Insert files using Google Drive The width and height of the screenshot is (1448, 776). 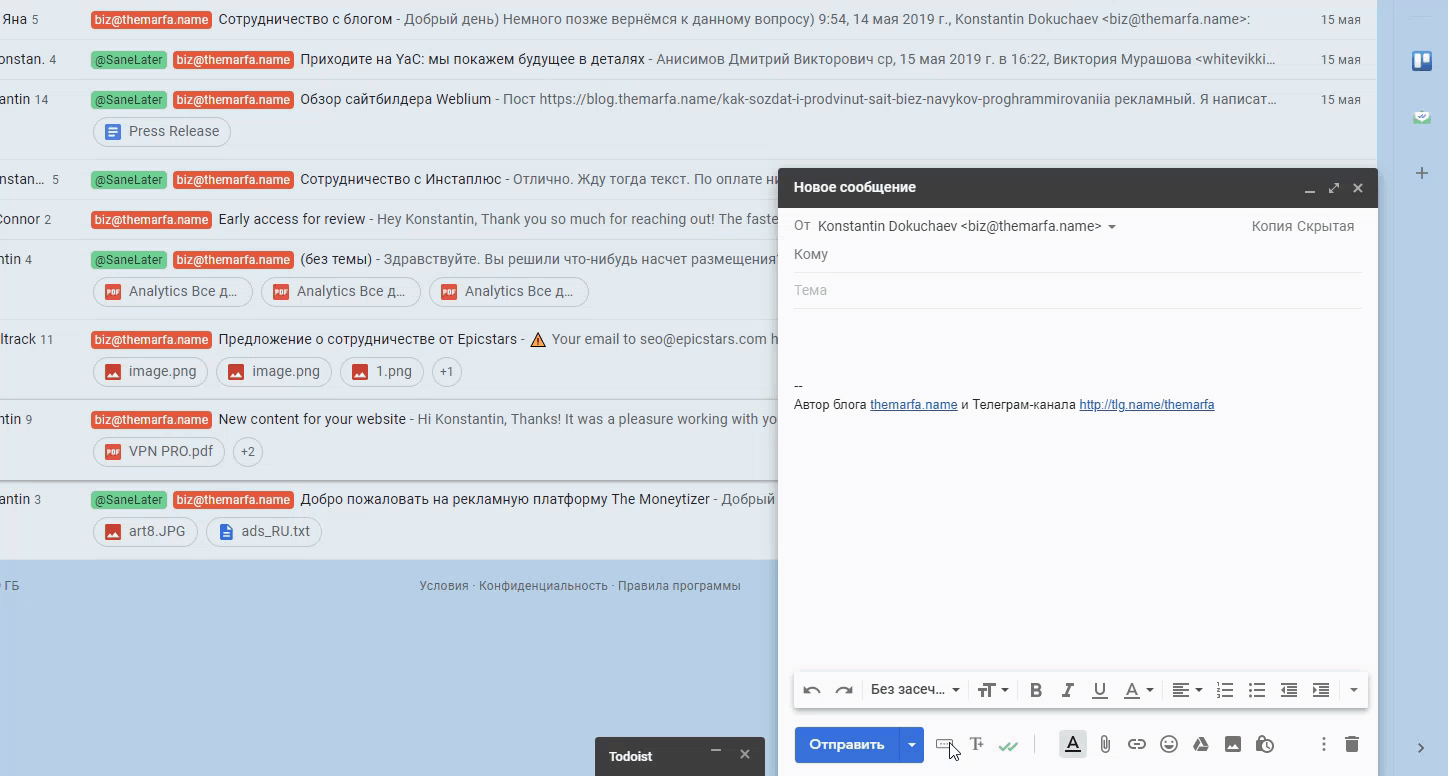tap(1201, 744)
